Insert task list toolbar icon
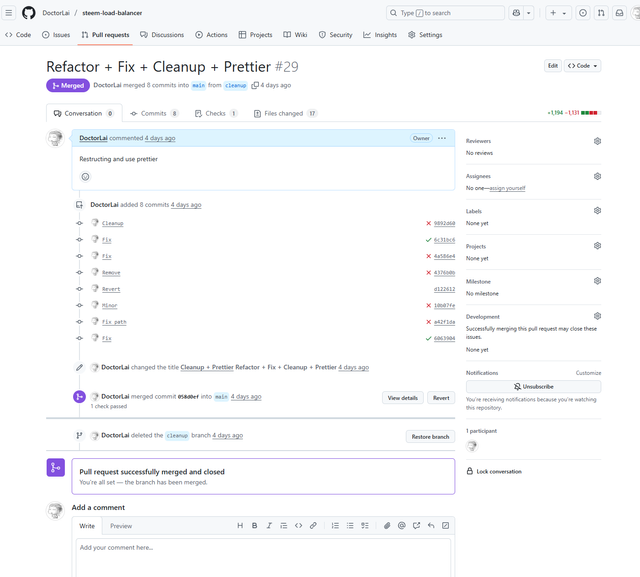Screen dimensions: 640x577 [x=364, y=526]
